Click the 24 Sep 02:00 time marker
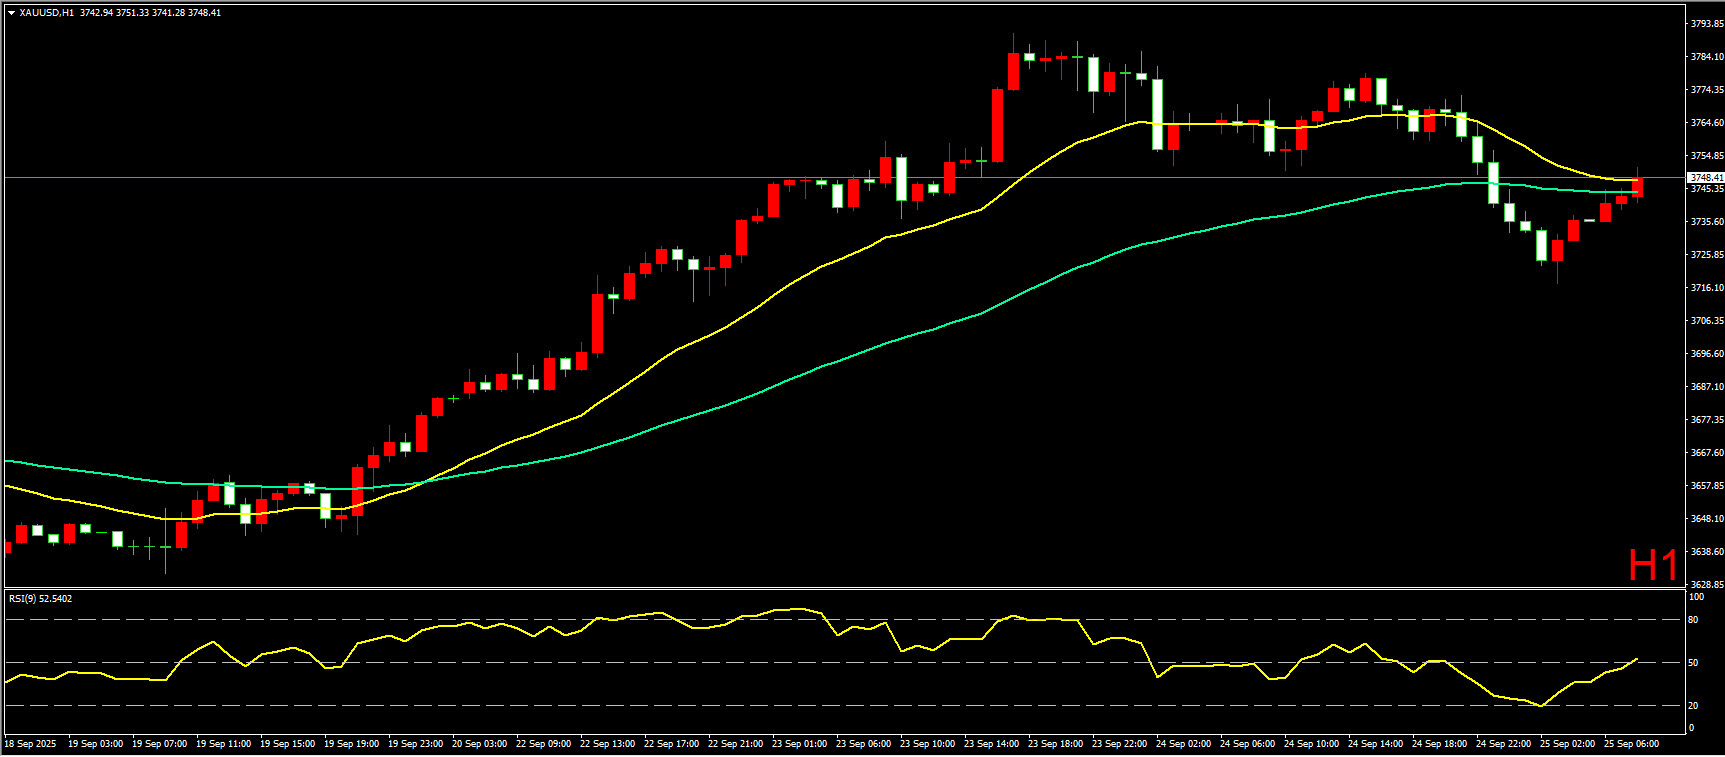1725x757 pixels. (x=1183, y=744)
